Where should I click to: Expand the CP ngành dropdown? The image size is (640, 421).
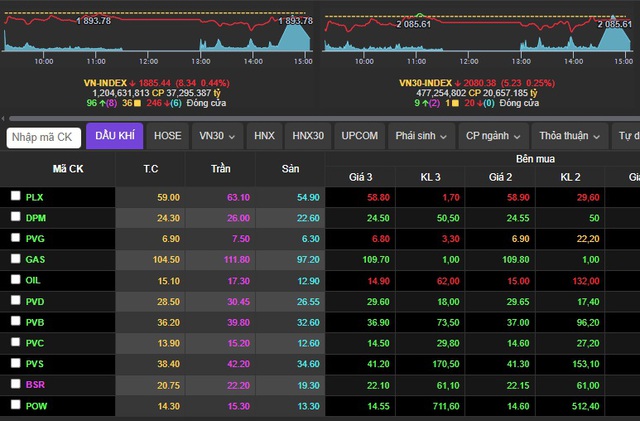pos(494,136)
